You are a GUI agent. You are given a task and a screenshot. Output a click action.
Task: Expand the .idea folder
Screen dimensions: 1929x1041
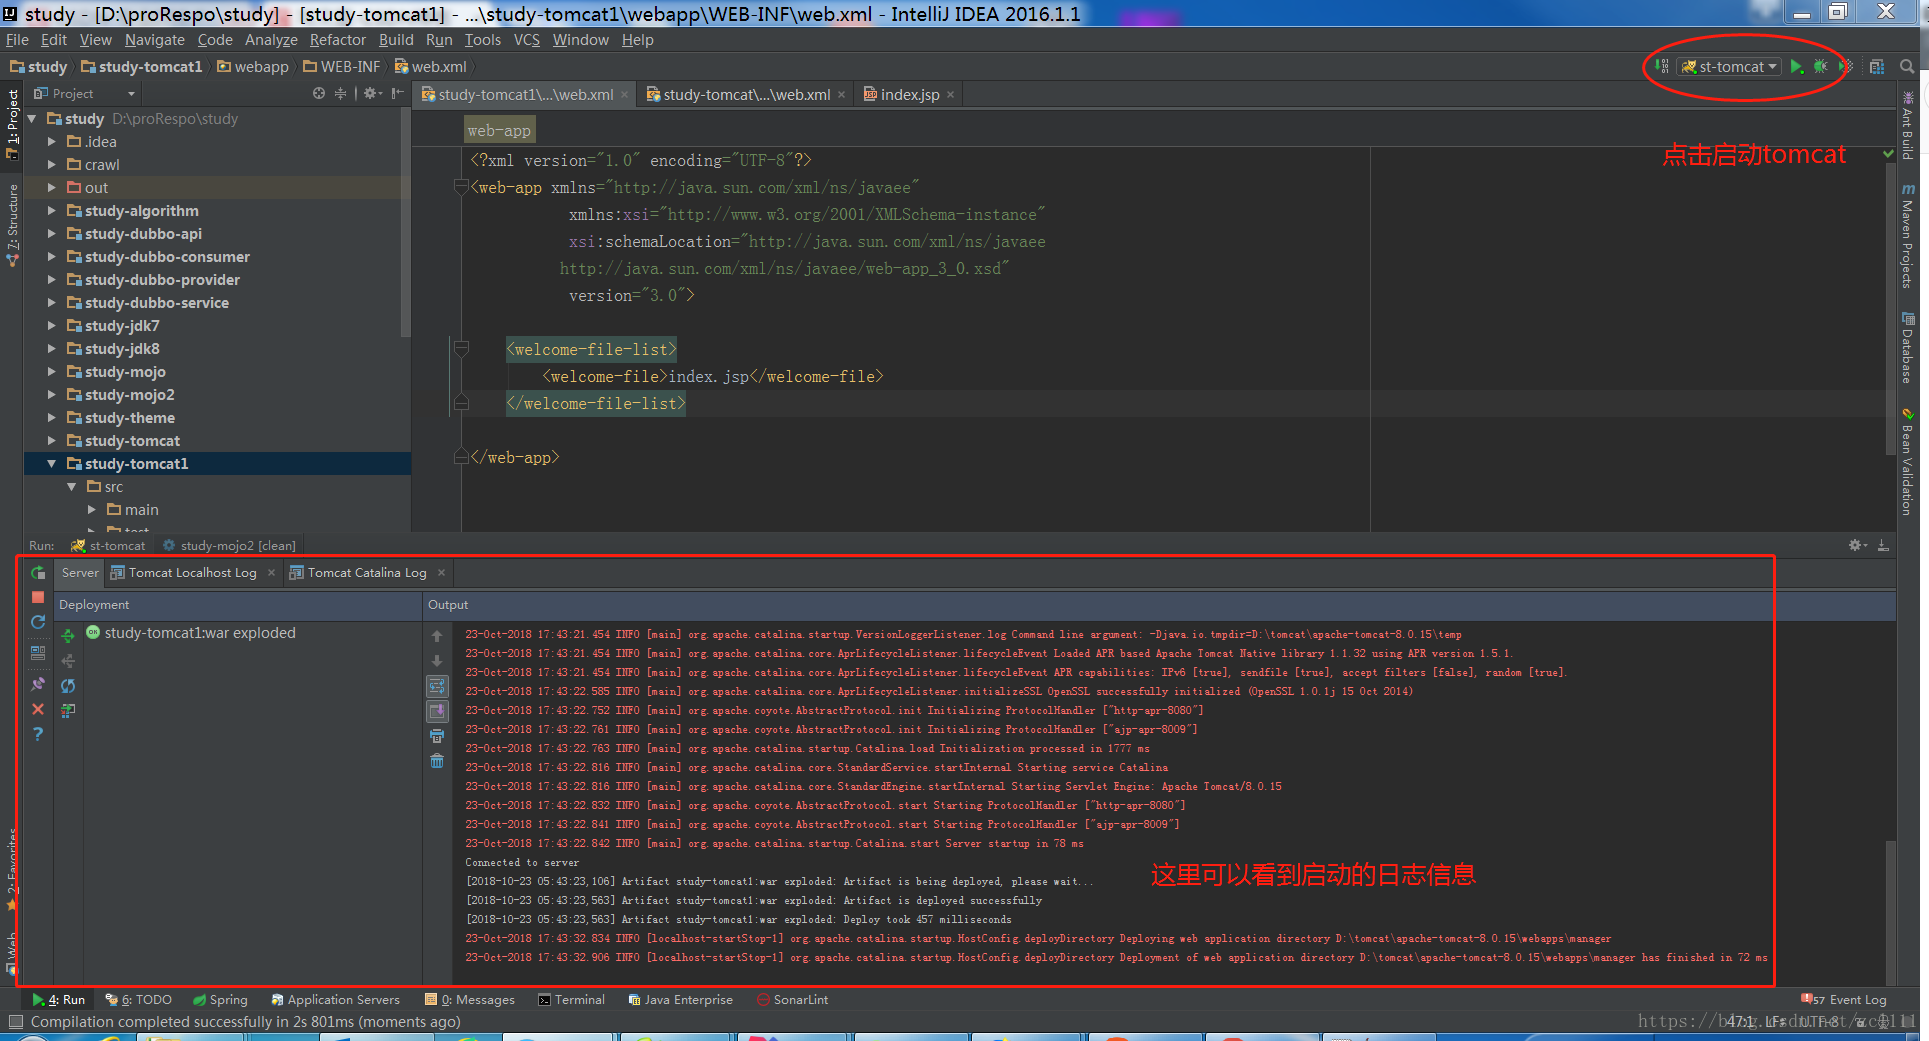pyautogui.click(x=52, y=142)
